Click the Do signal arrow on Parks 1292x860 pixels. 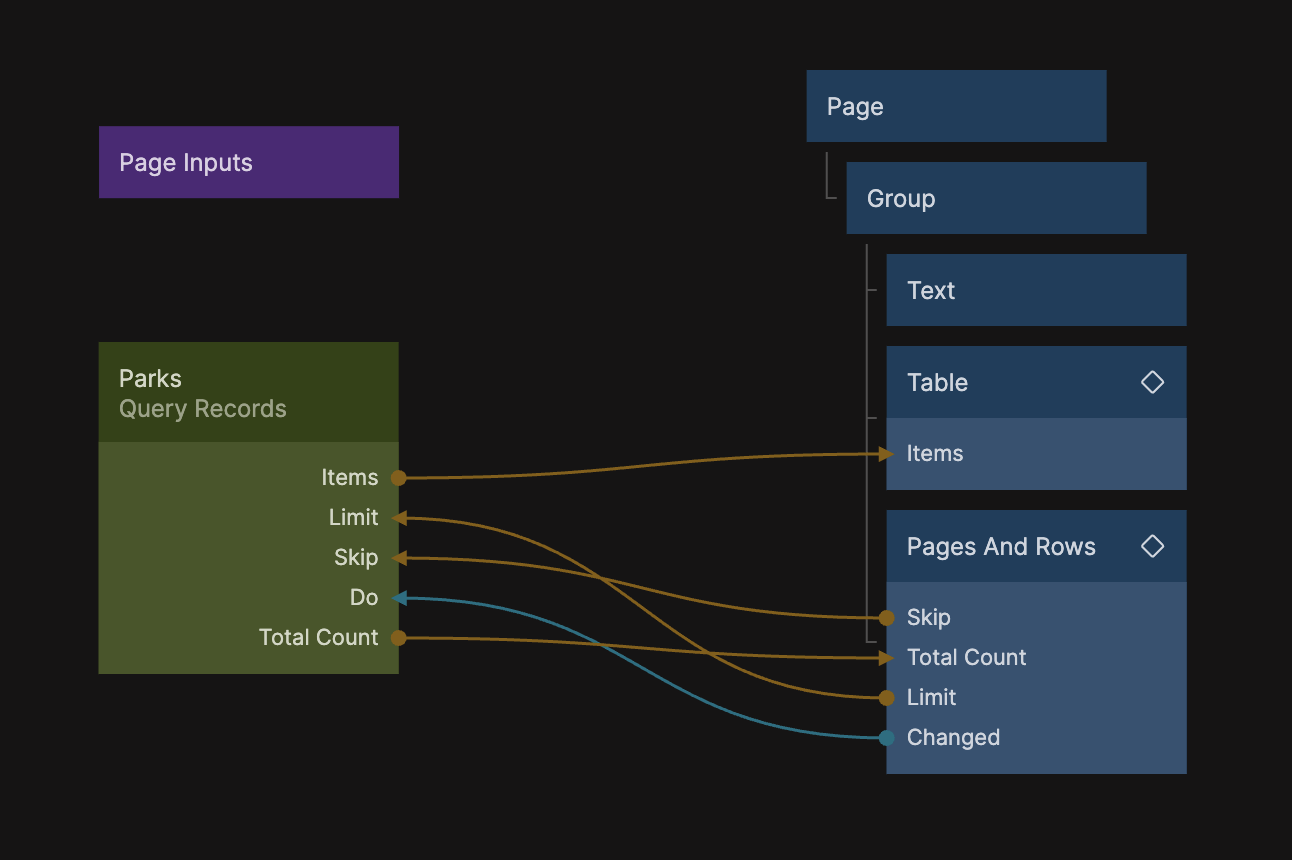coord(398,598)
